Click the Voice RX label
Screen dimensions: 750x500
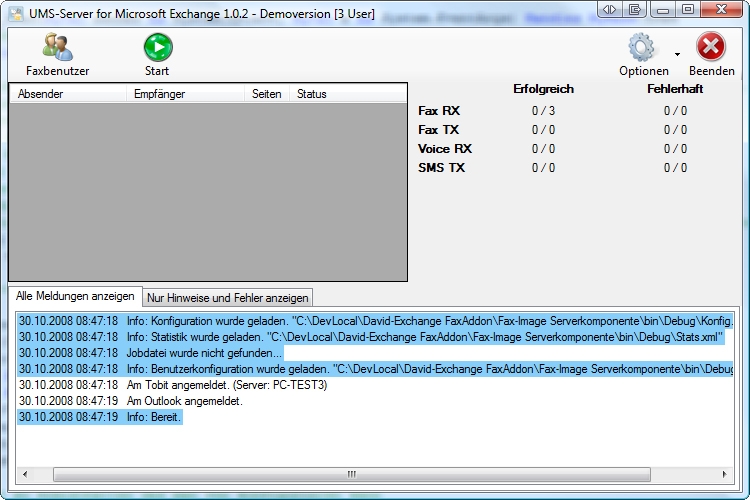pyautogui.click(x=445, y=149)
